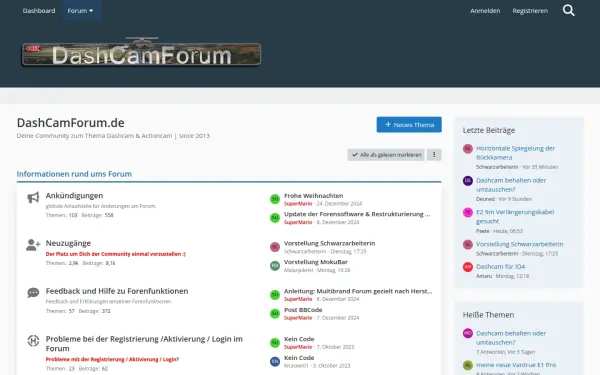Open Feedback und Hilfe zu Forenfunktionen
The width and height of the screenshot is (600, 375).
coord(117,291)
